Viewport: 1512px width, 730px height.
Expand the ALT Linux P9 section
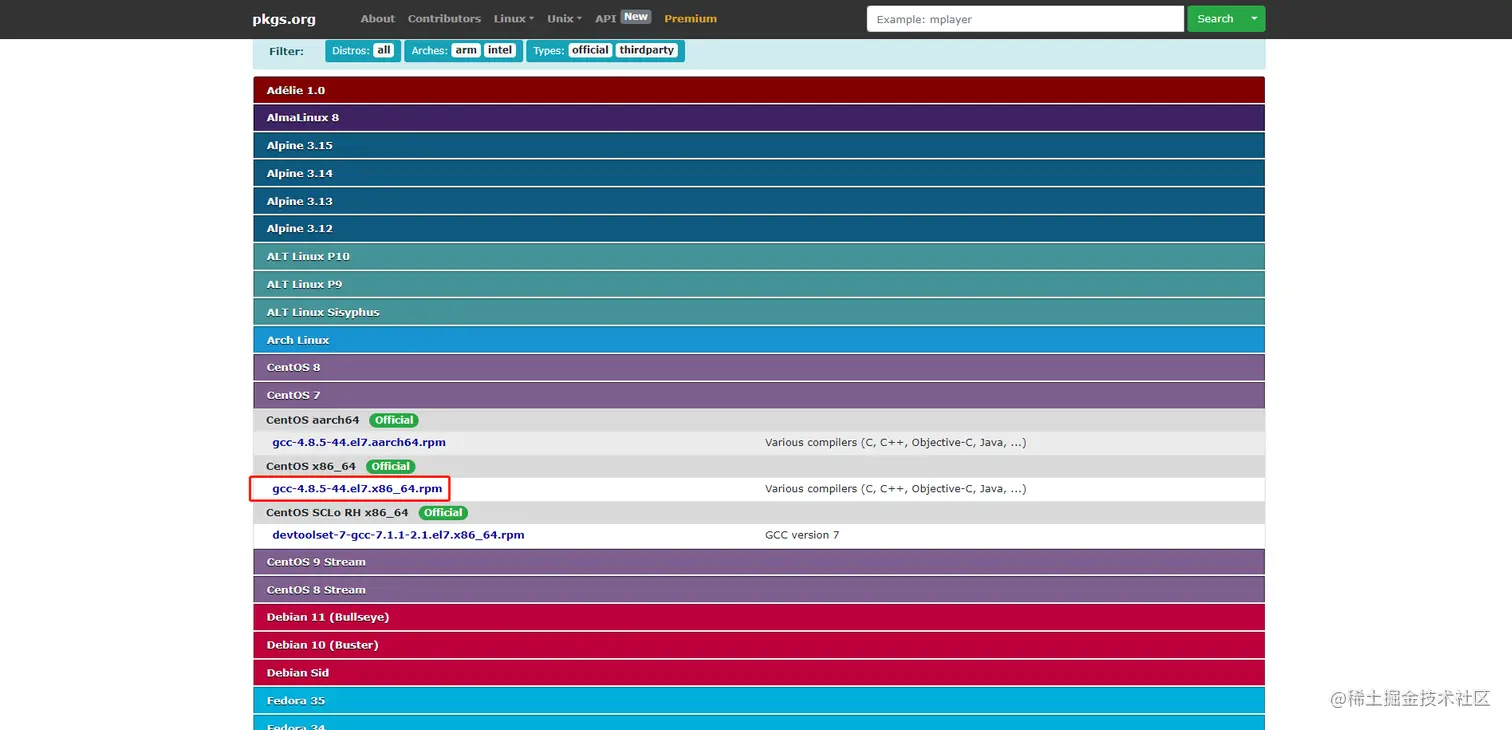pyautogui.click(x=759, y=285)
